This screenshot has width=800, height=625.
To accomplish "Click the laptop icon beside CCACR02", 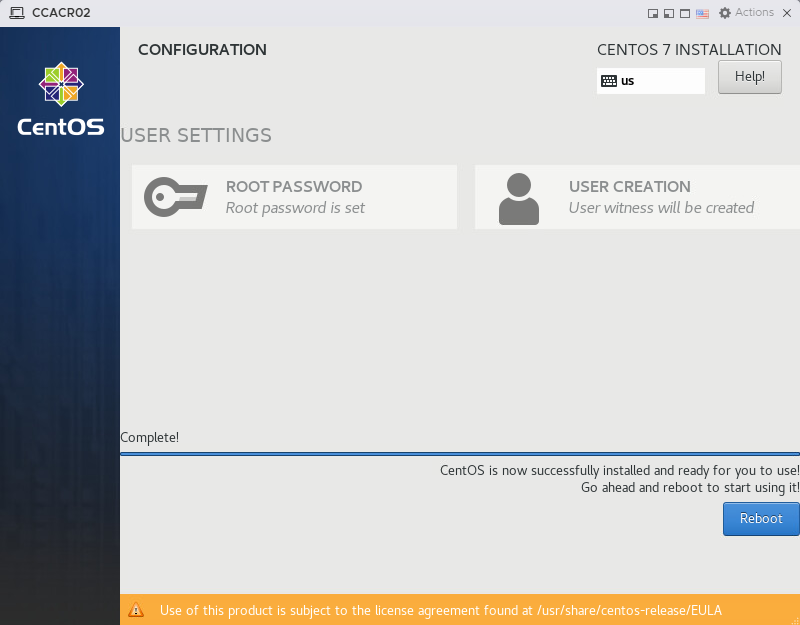I will [16, 13].
